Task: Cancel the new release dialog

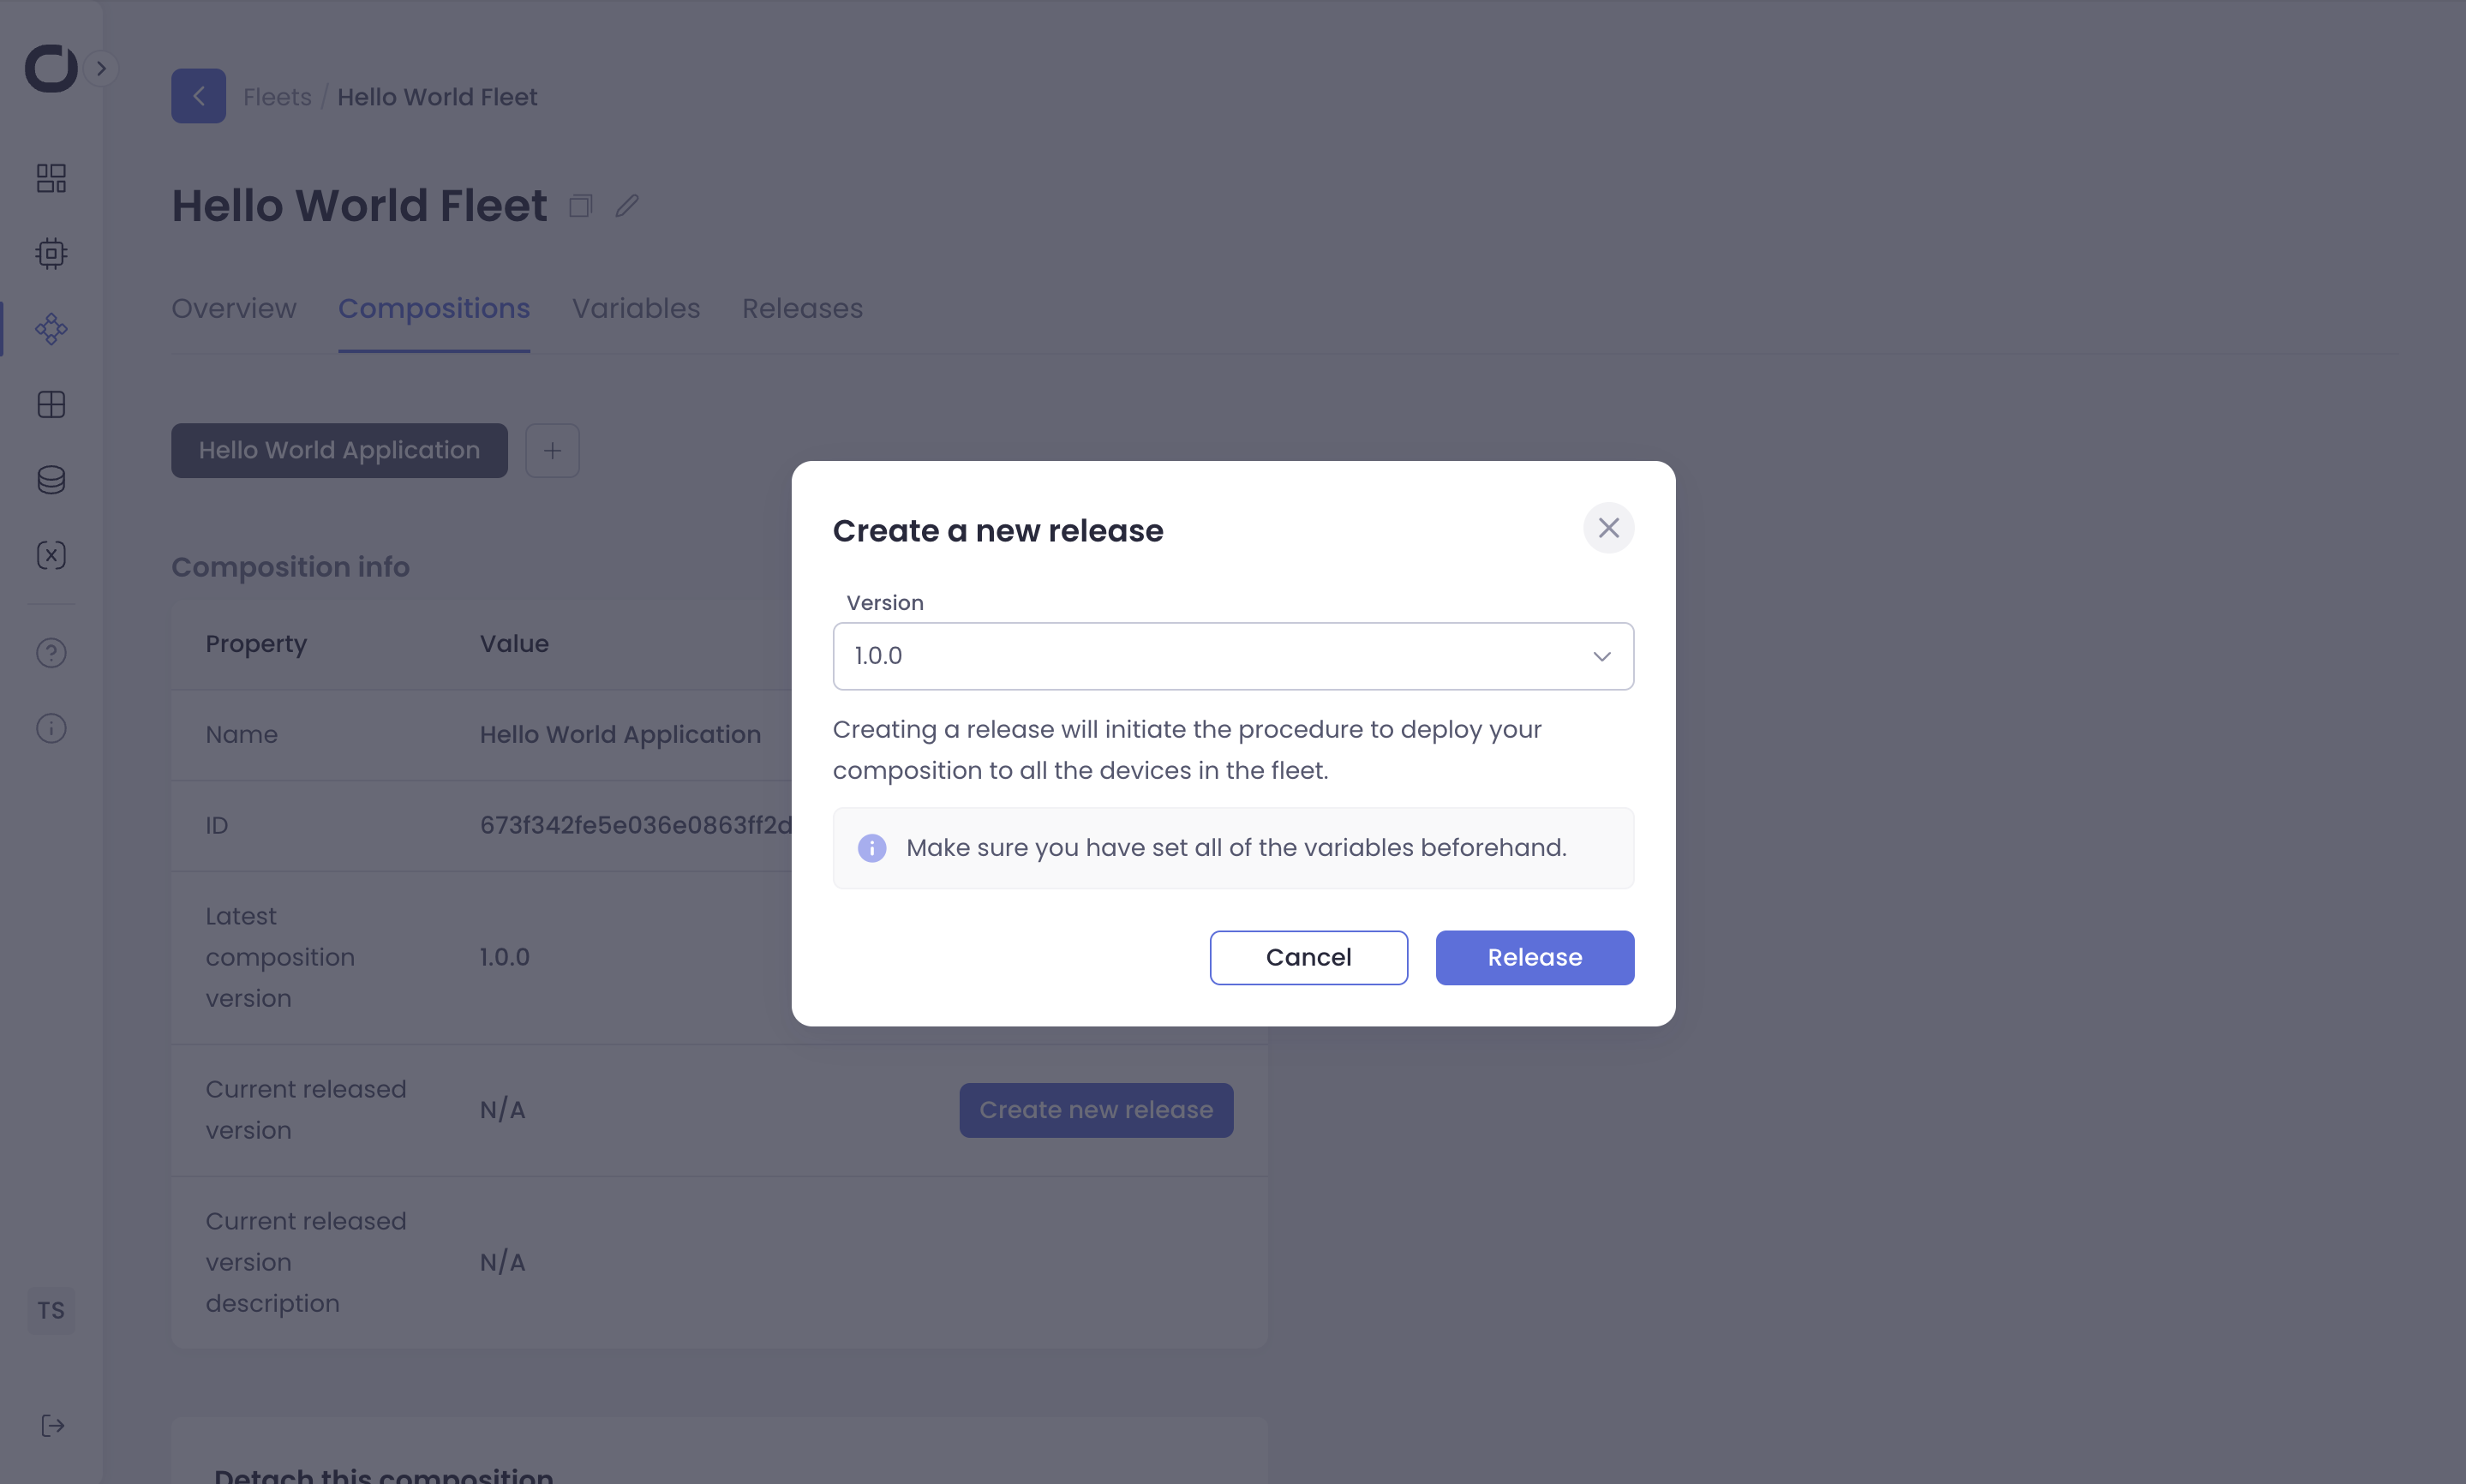Action: (1308, 957)
